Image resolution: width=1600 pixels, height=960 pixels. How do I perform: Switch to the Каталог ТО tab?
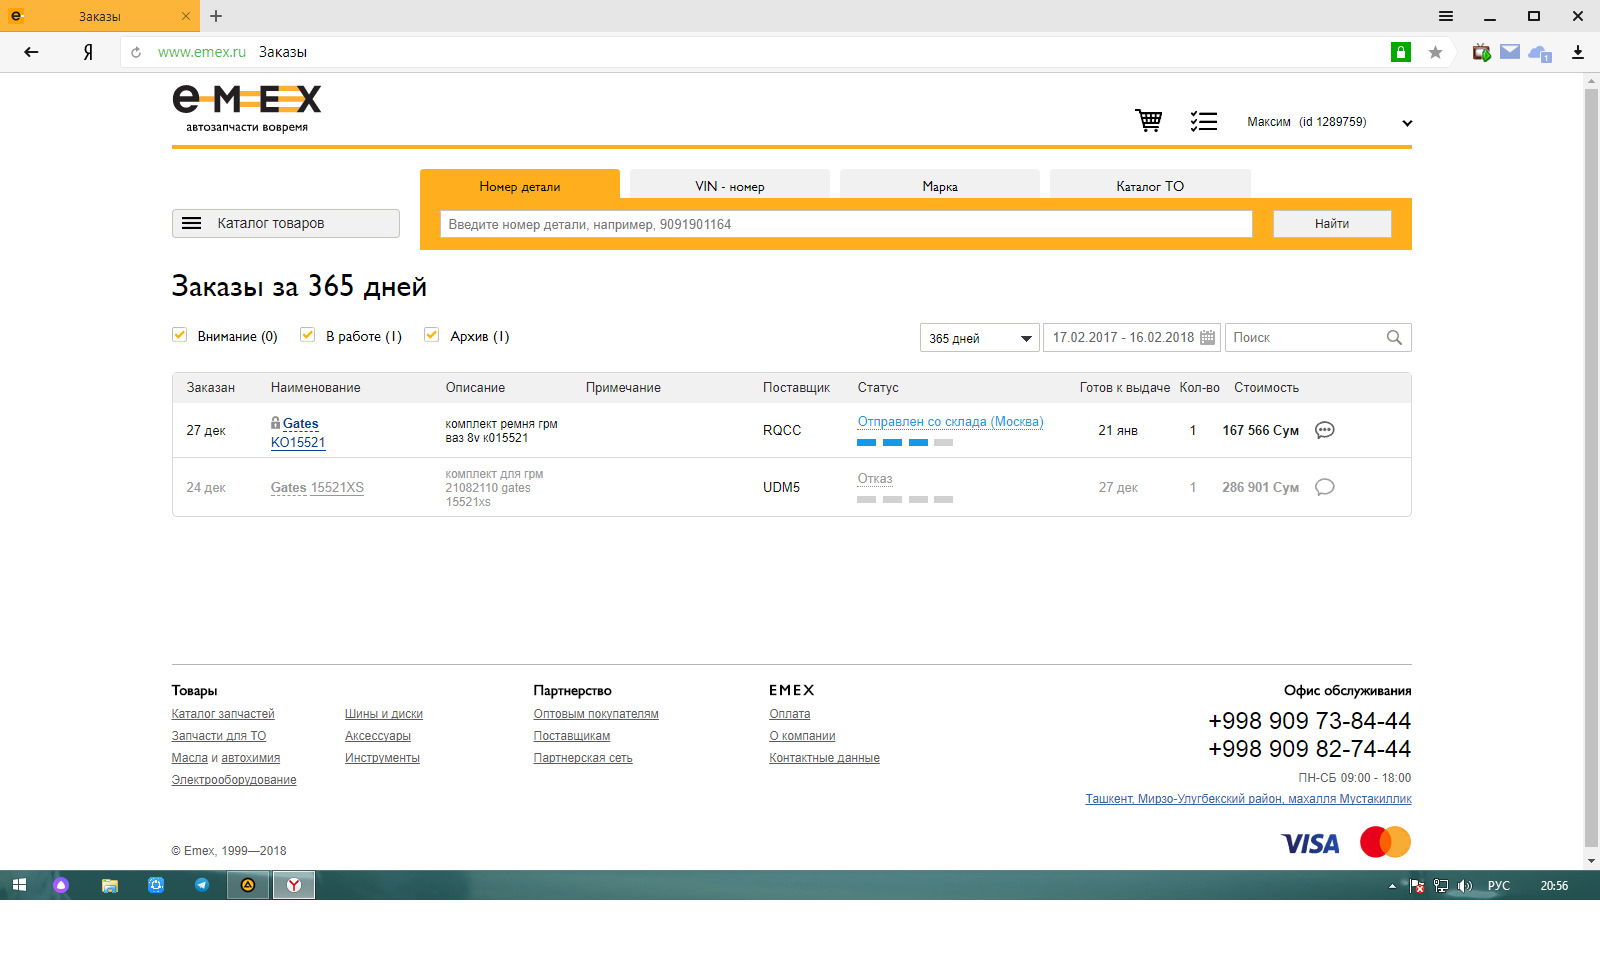1150,185
